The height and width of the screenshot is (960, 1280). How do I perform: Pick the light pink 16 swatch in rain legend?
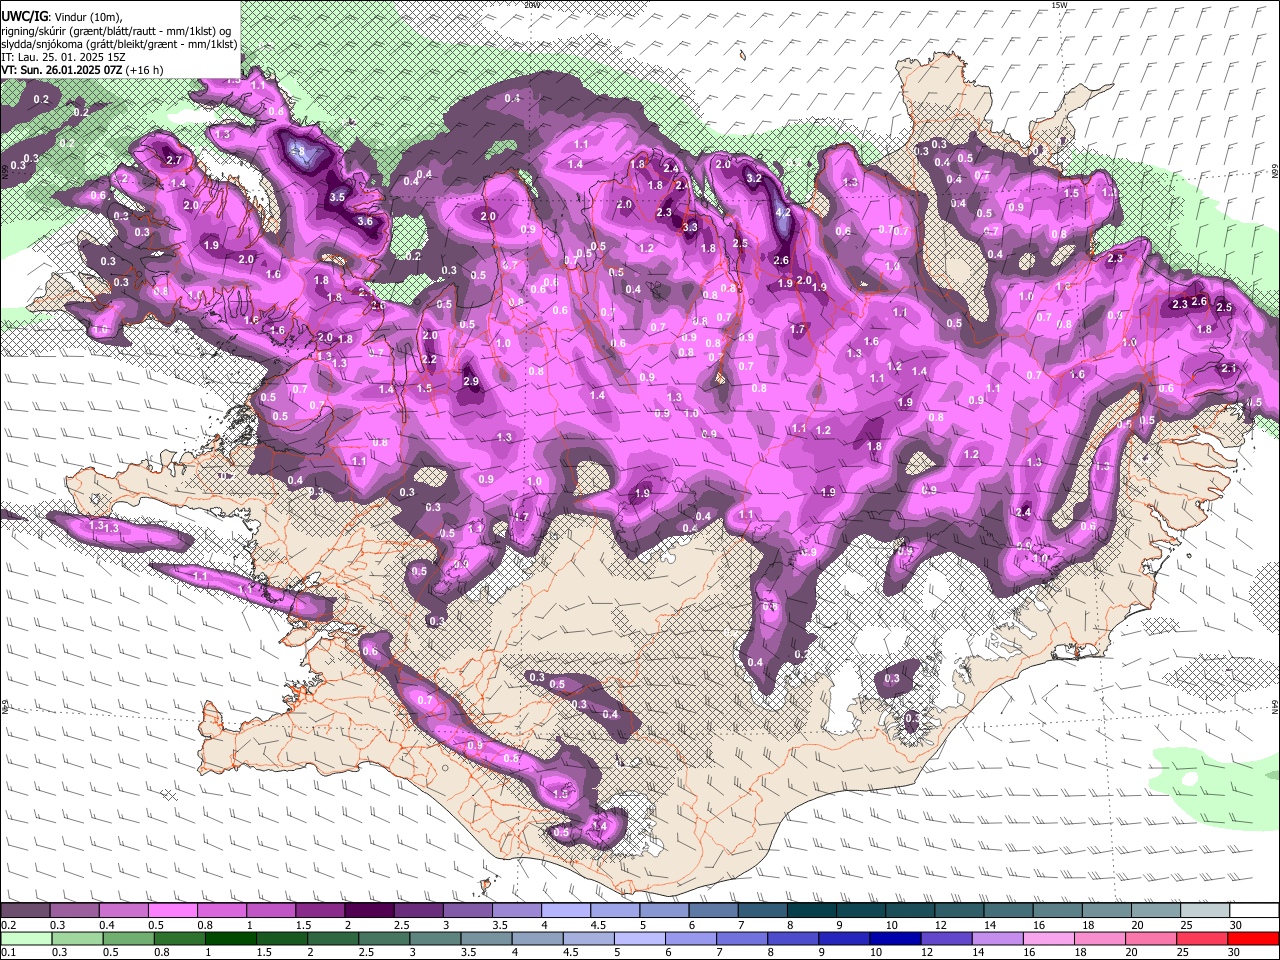pyautogui.click(x=1049, y=938)
